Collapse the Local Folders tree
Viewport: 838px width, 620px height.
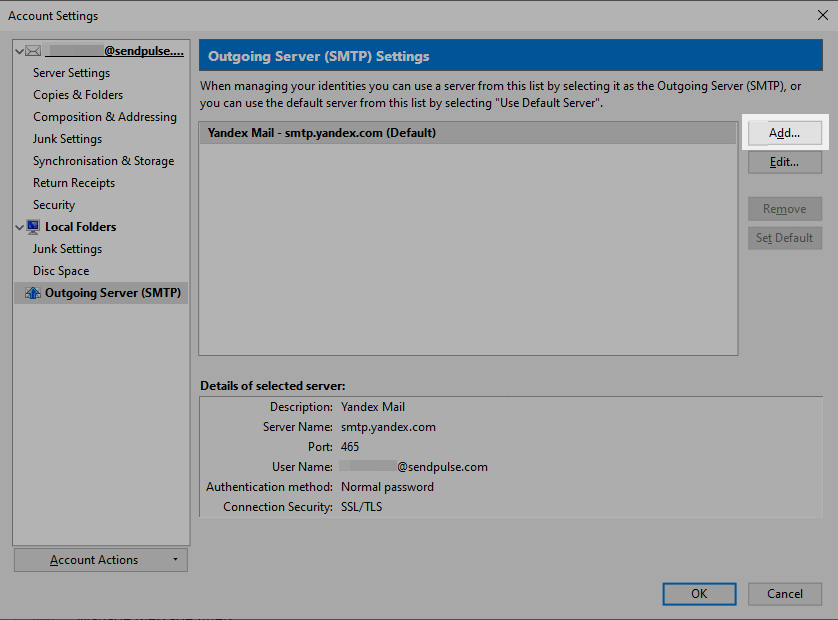tap(18, 227)
